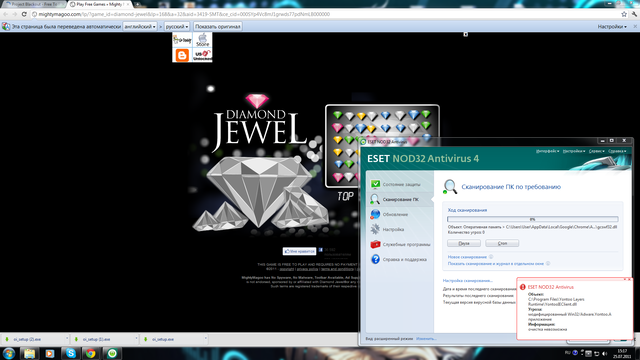Open a new Chrome tab
This screenshot has width=640, height=360.
point(138,4)
